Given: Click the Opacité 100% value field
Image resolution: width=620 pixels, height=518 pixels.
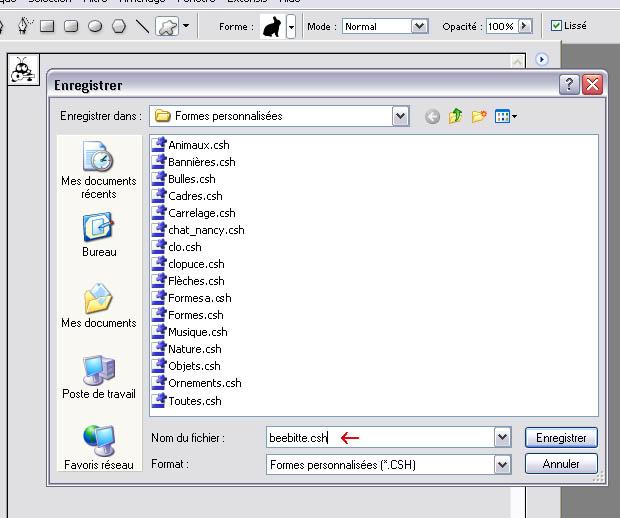Looking at the screenshot, I should [501, 26].
